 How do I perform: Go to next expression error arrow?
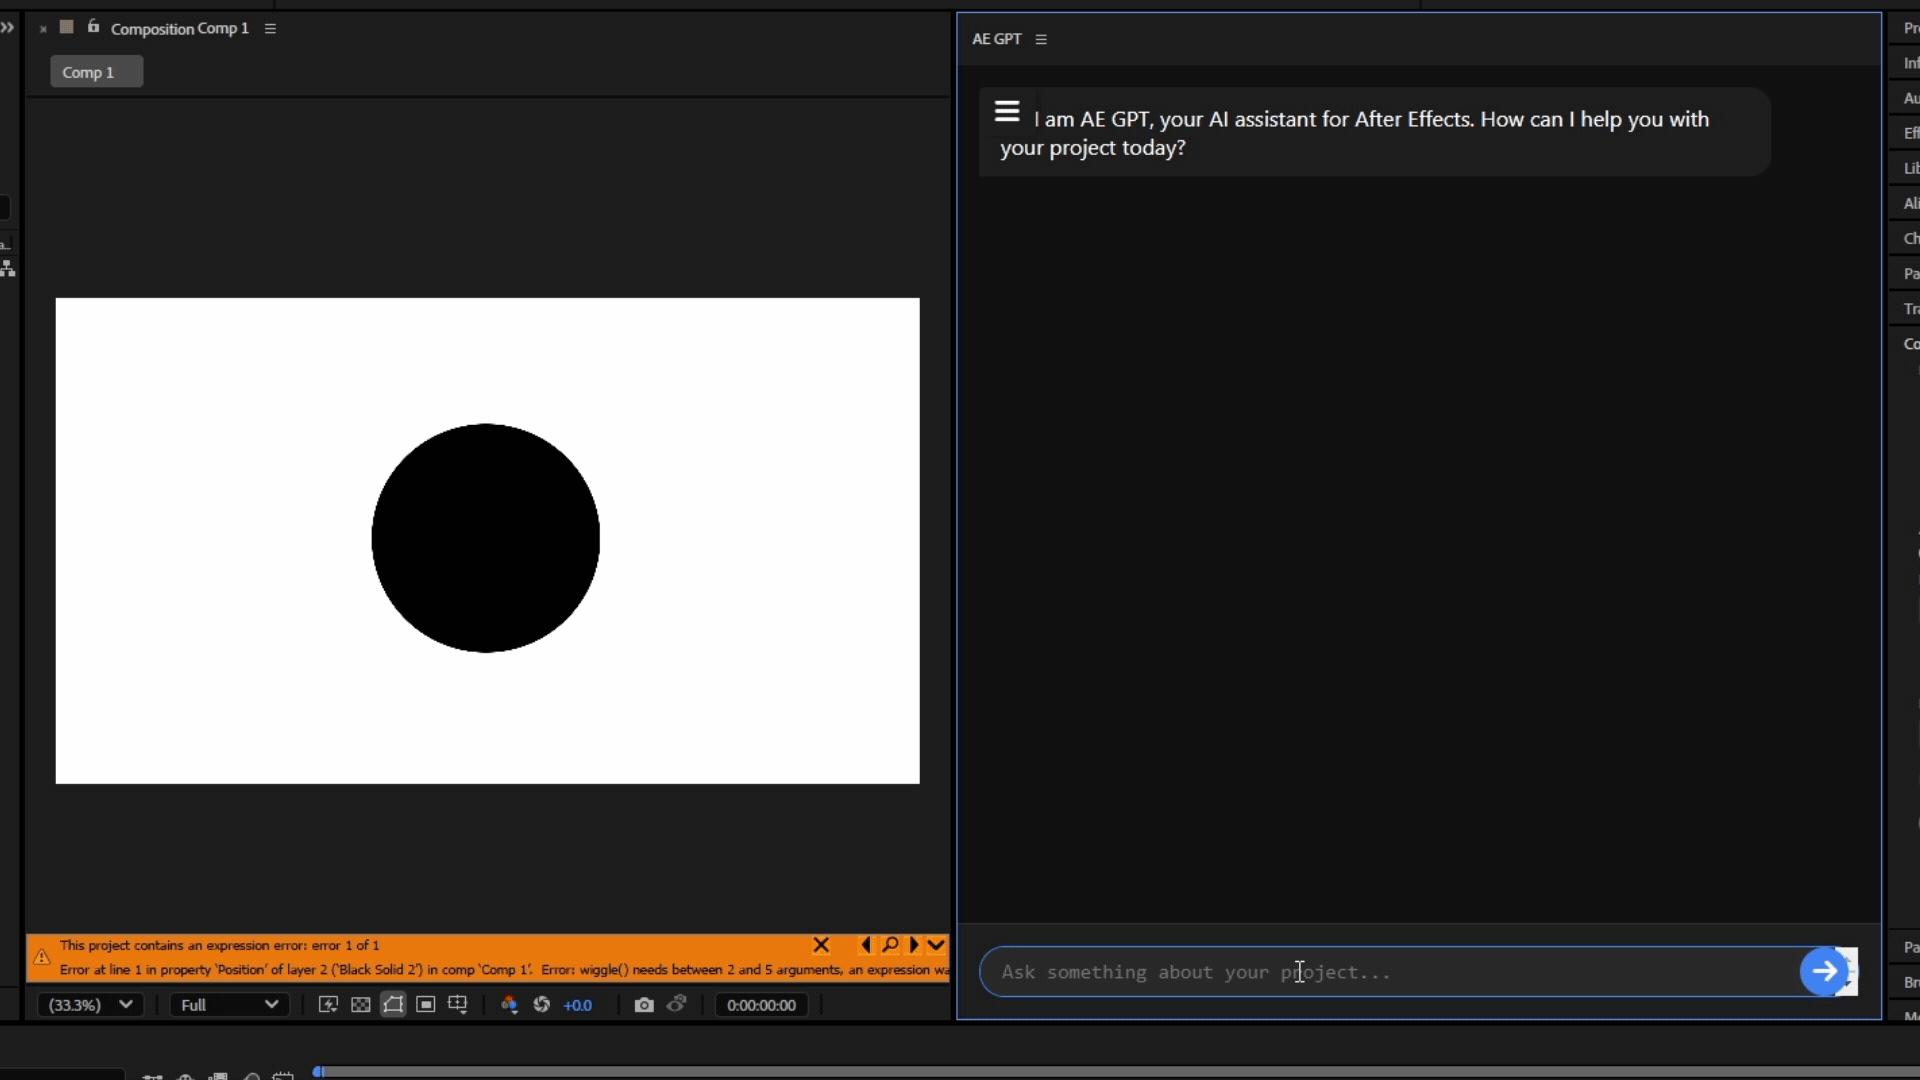[x=913, y=945]
